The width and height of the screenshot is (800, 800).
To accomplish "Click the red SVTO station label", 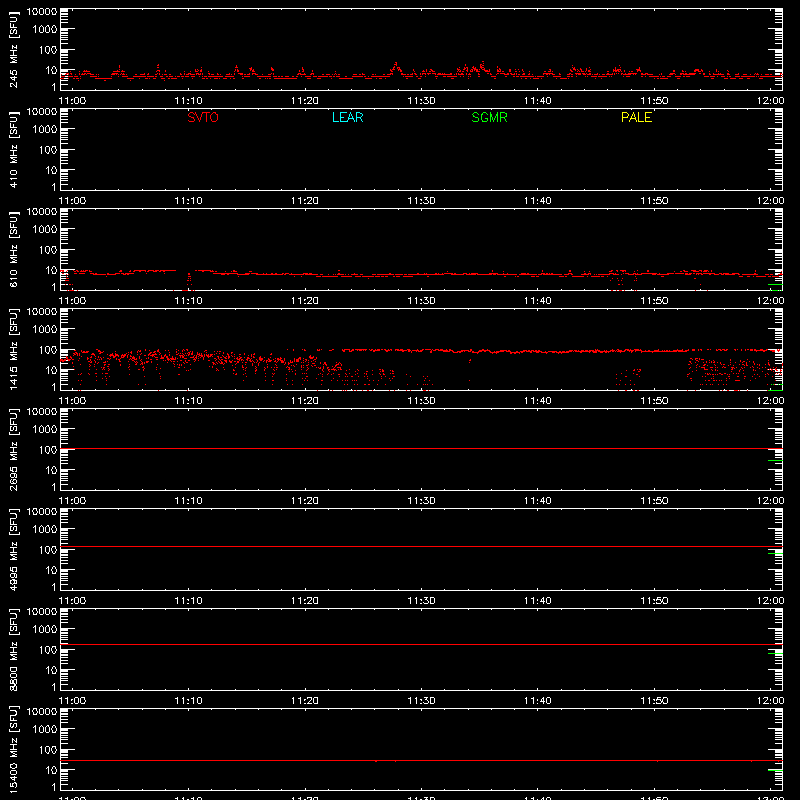I will coord(203,117).
